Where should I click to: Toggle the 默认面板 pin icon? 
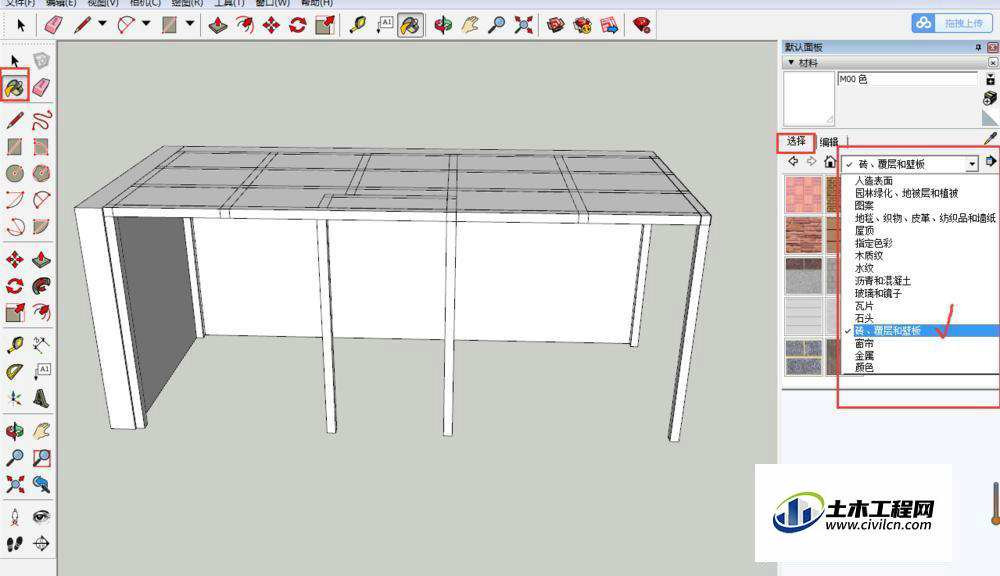[978, 47]
